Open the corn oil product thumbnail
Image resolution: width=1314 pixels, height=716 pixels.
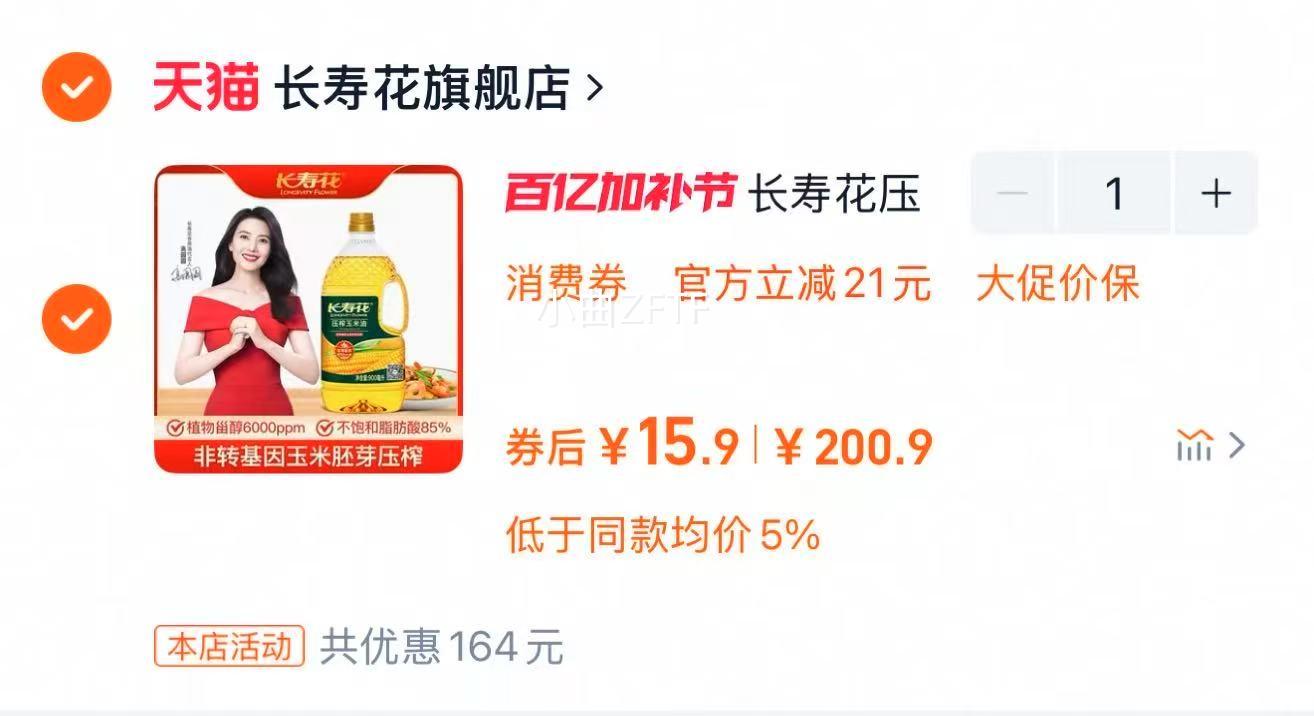point(309,319)
